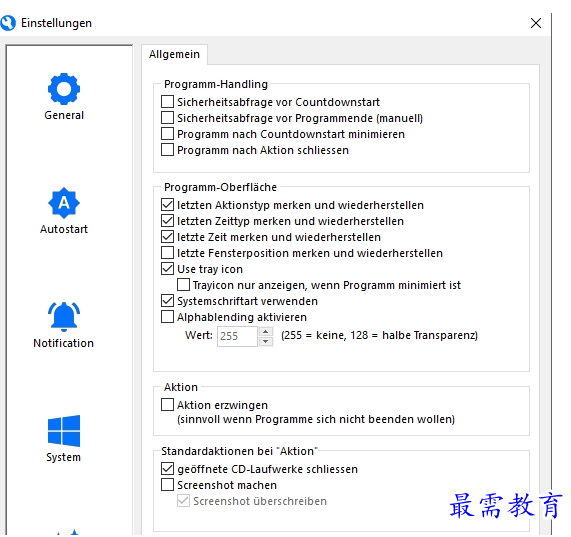
Task: Open the General settings section
Action: pyautogui.click(x=64, y=96)
